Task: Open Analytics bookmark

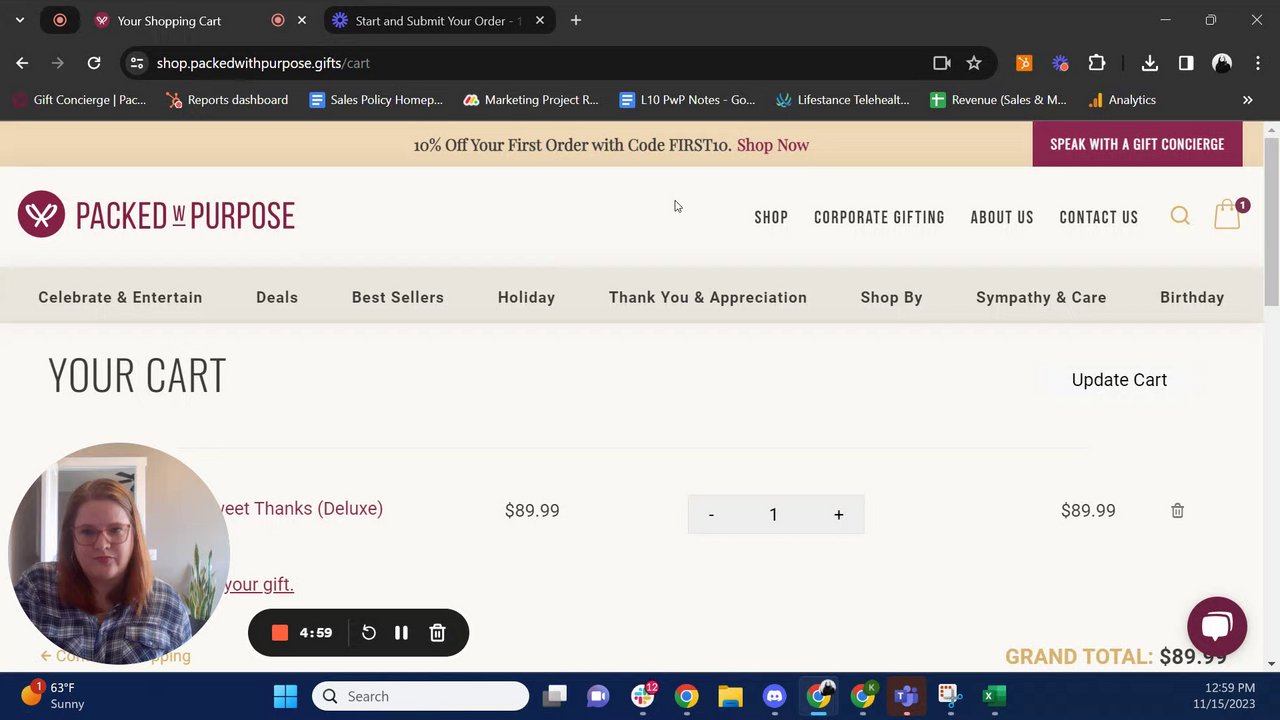Action: click(1121, 100)
